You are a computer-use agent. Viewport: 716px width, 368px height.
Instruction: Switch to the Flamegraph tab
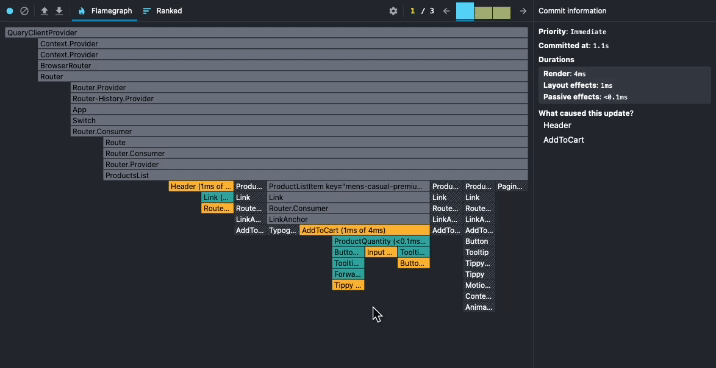click(105, 11)
